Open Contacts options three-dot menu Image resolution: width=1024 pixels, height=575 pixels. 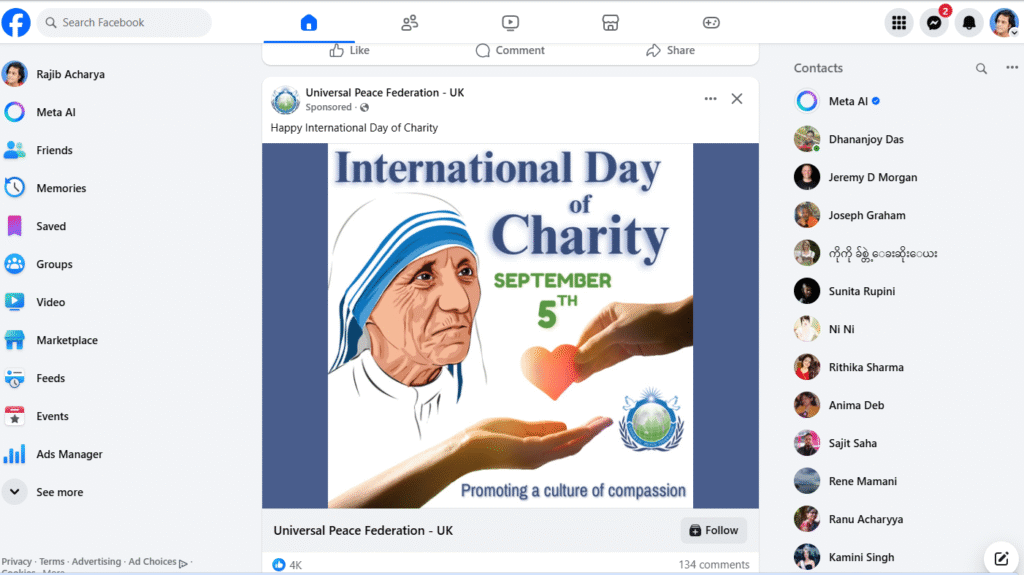[x=1012, y=67]
